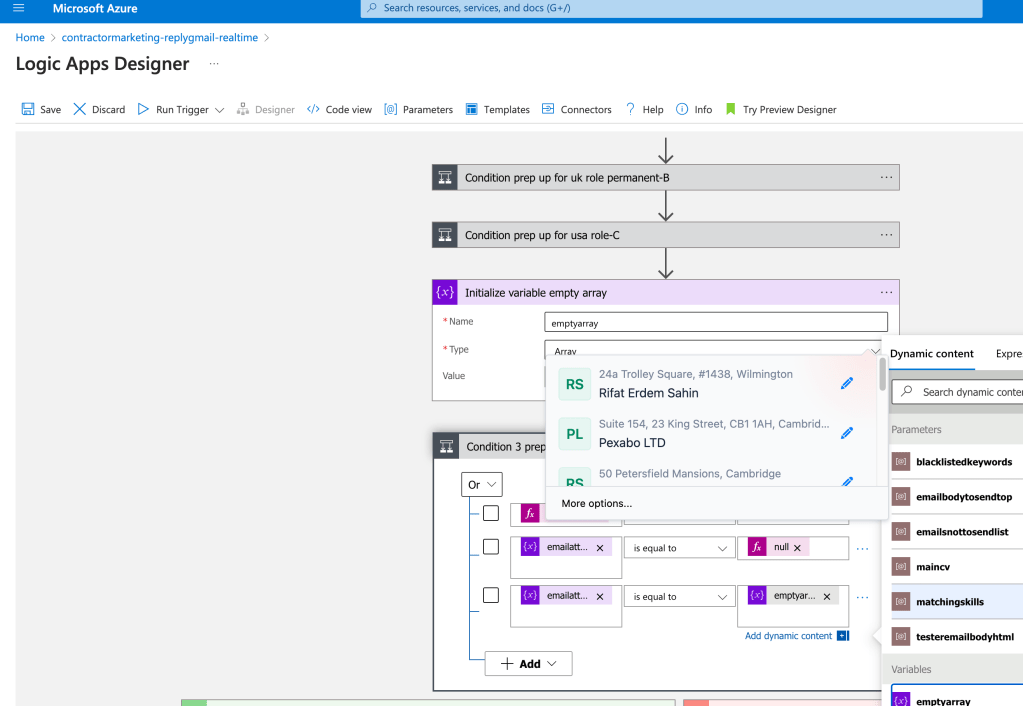Screen dimensions: 1023x706
Task: Open the ellipsis menu of uk role permanent-B
Action: pos(886,177)
